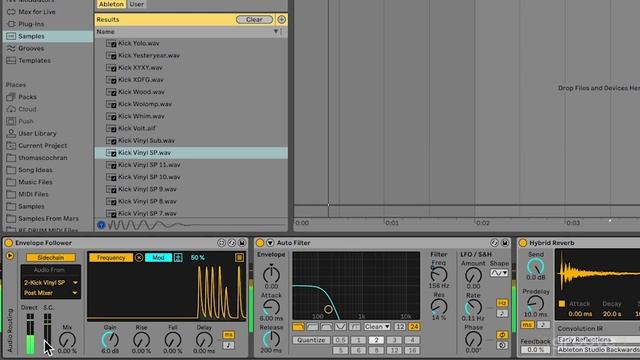
Task: Toggle the preview button beside waveform
Action: coord(101,224)
